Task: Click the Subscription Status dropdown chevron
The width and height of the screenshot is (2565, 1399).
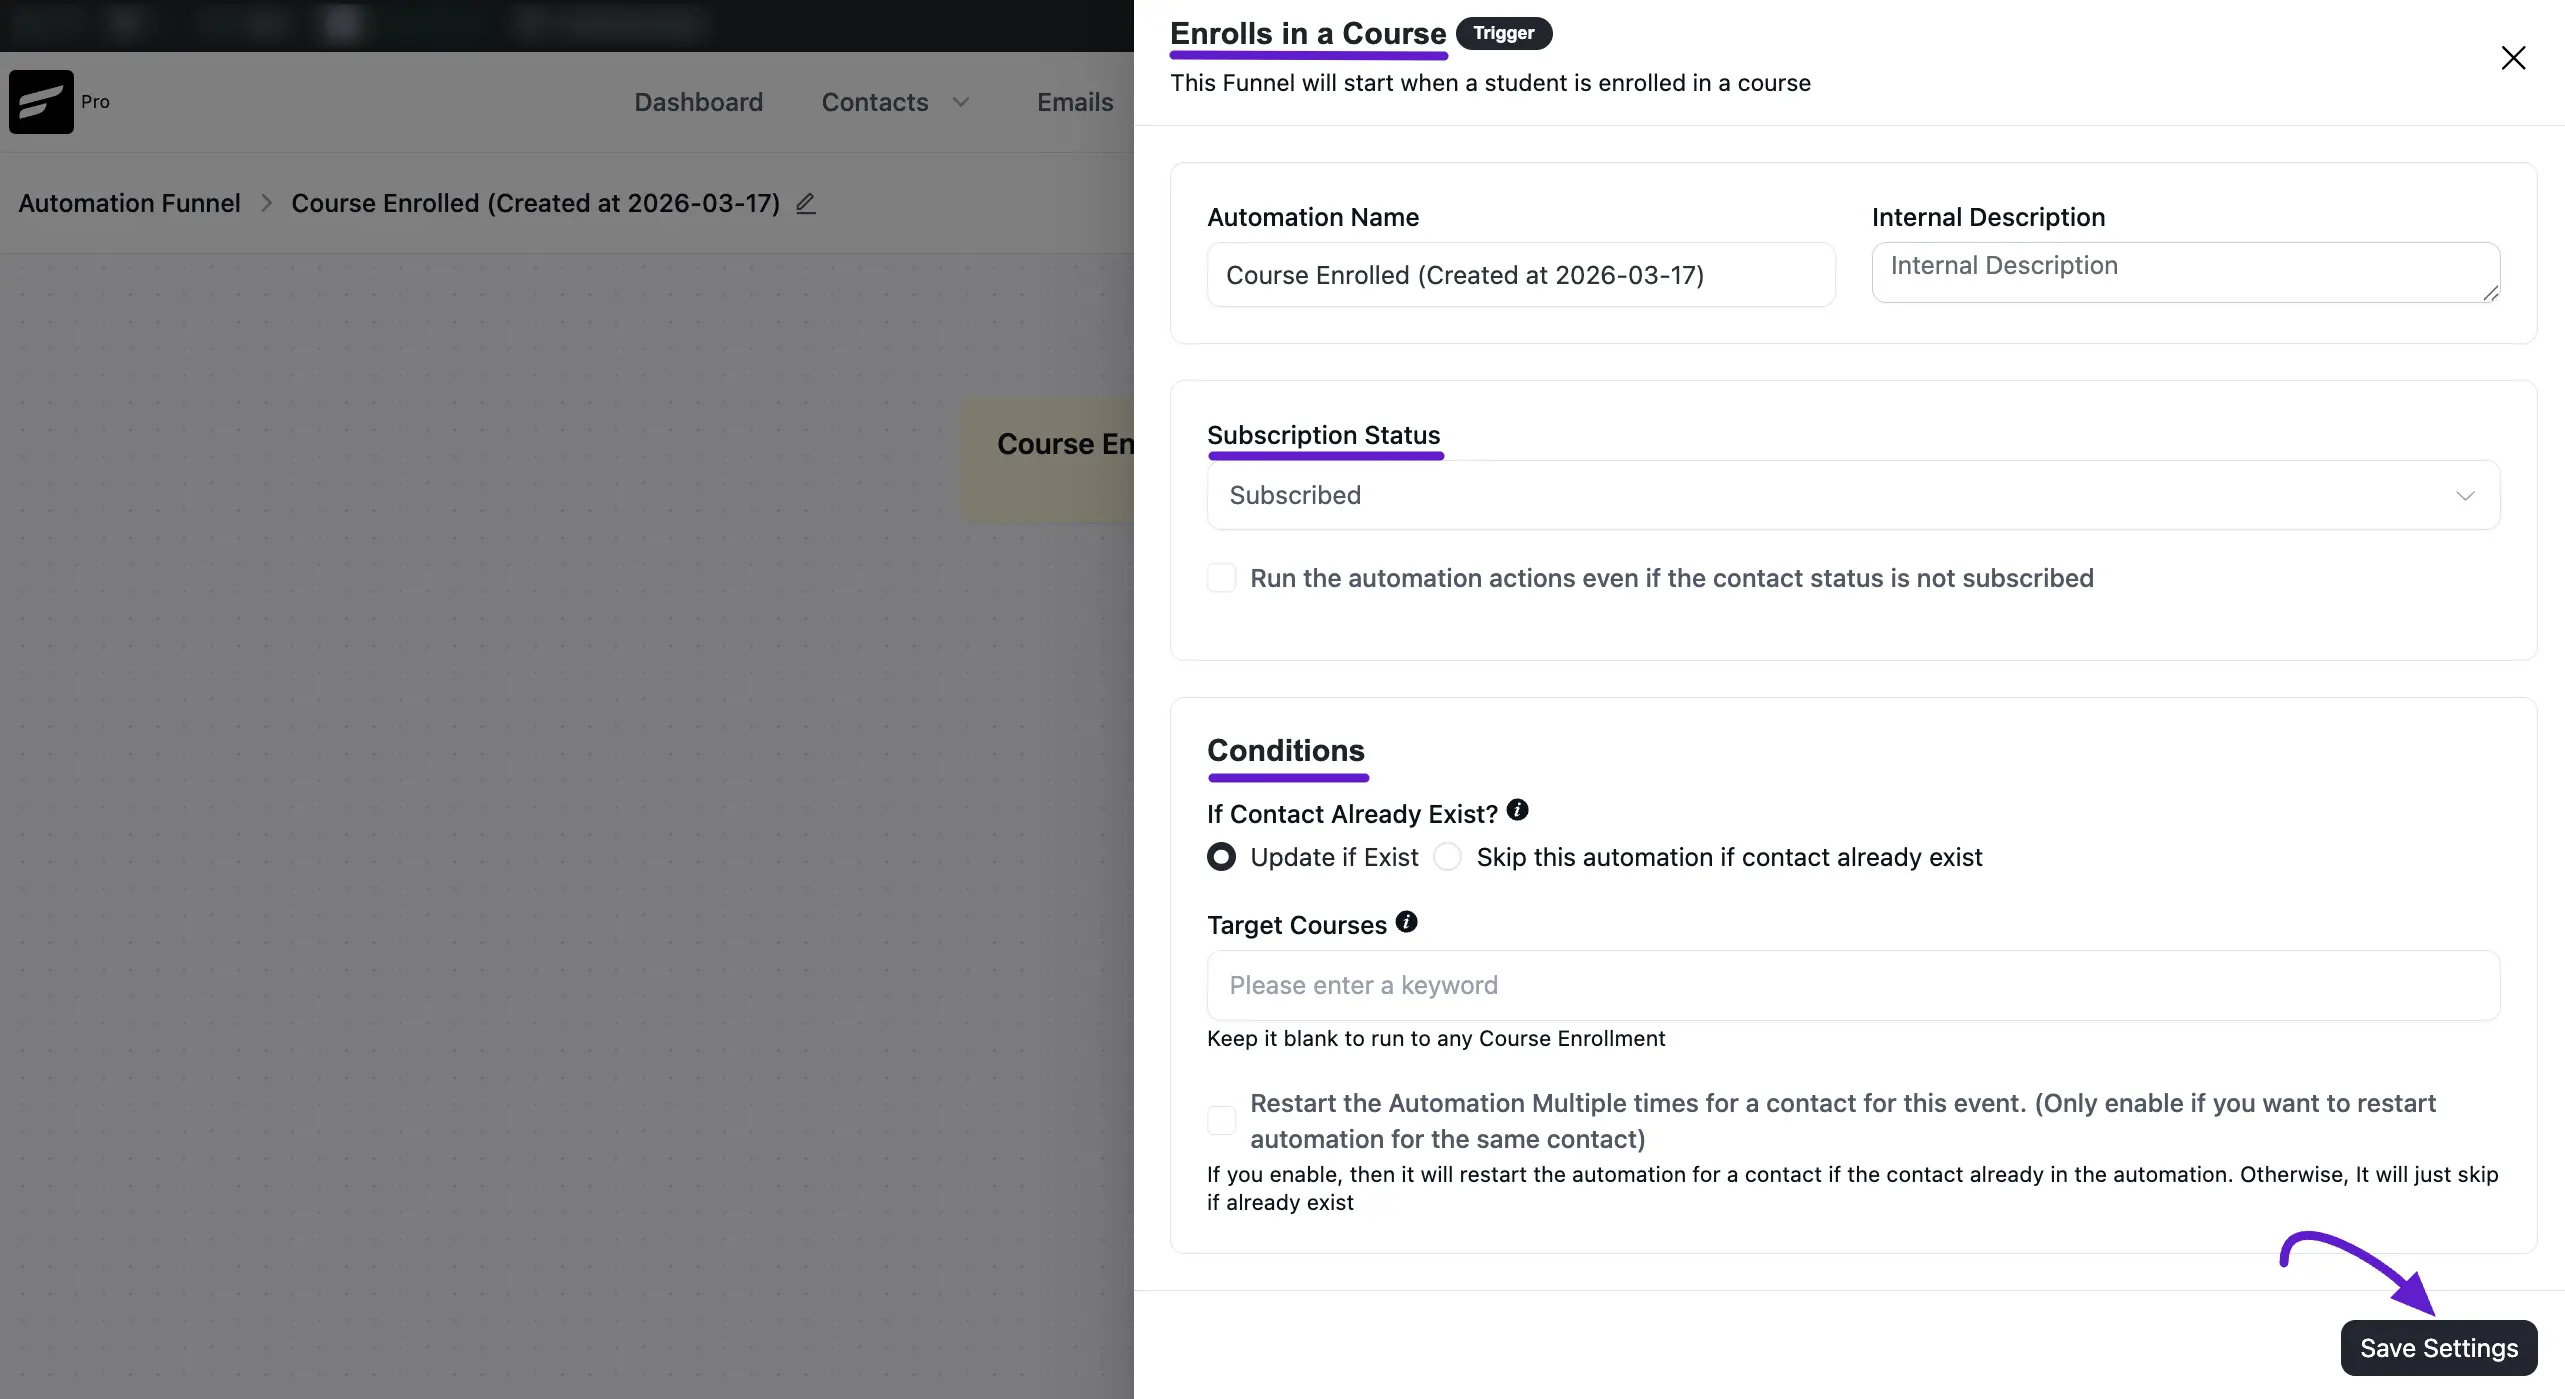Action: [2465, 496]
